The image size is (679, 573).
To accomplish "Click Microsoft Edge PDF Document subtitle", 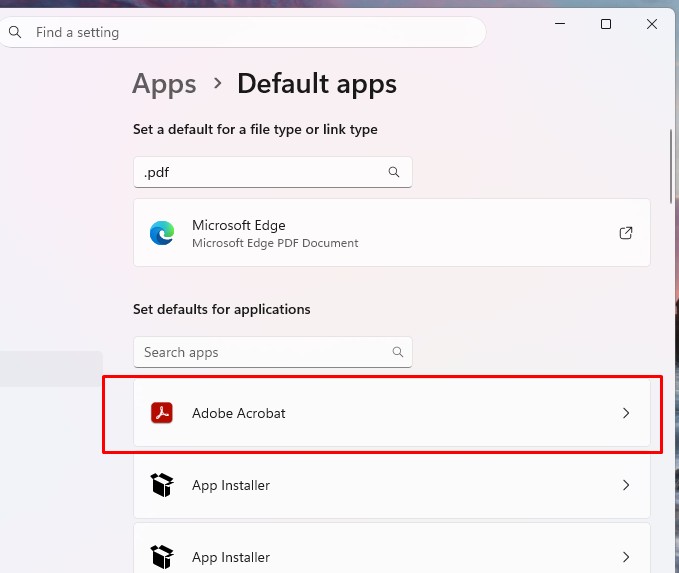I will coord(275,243).
